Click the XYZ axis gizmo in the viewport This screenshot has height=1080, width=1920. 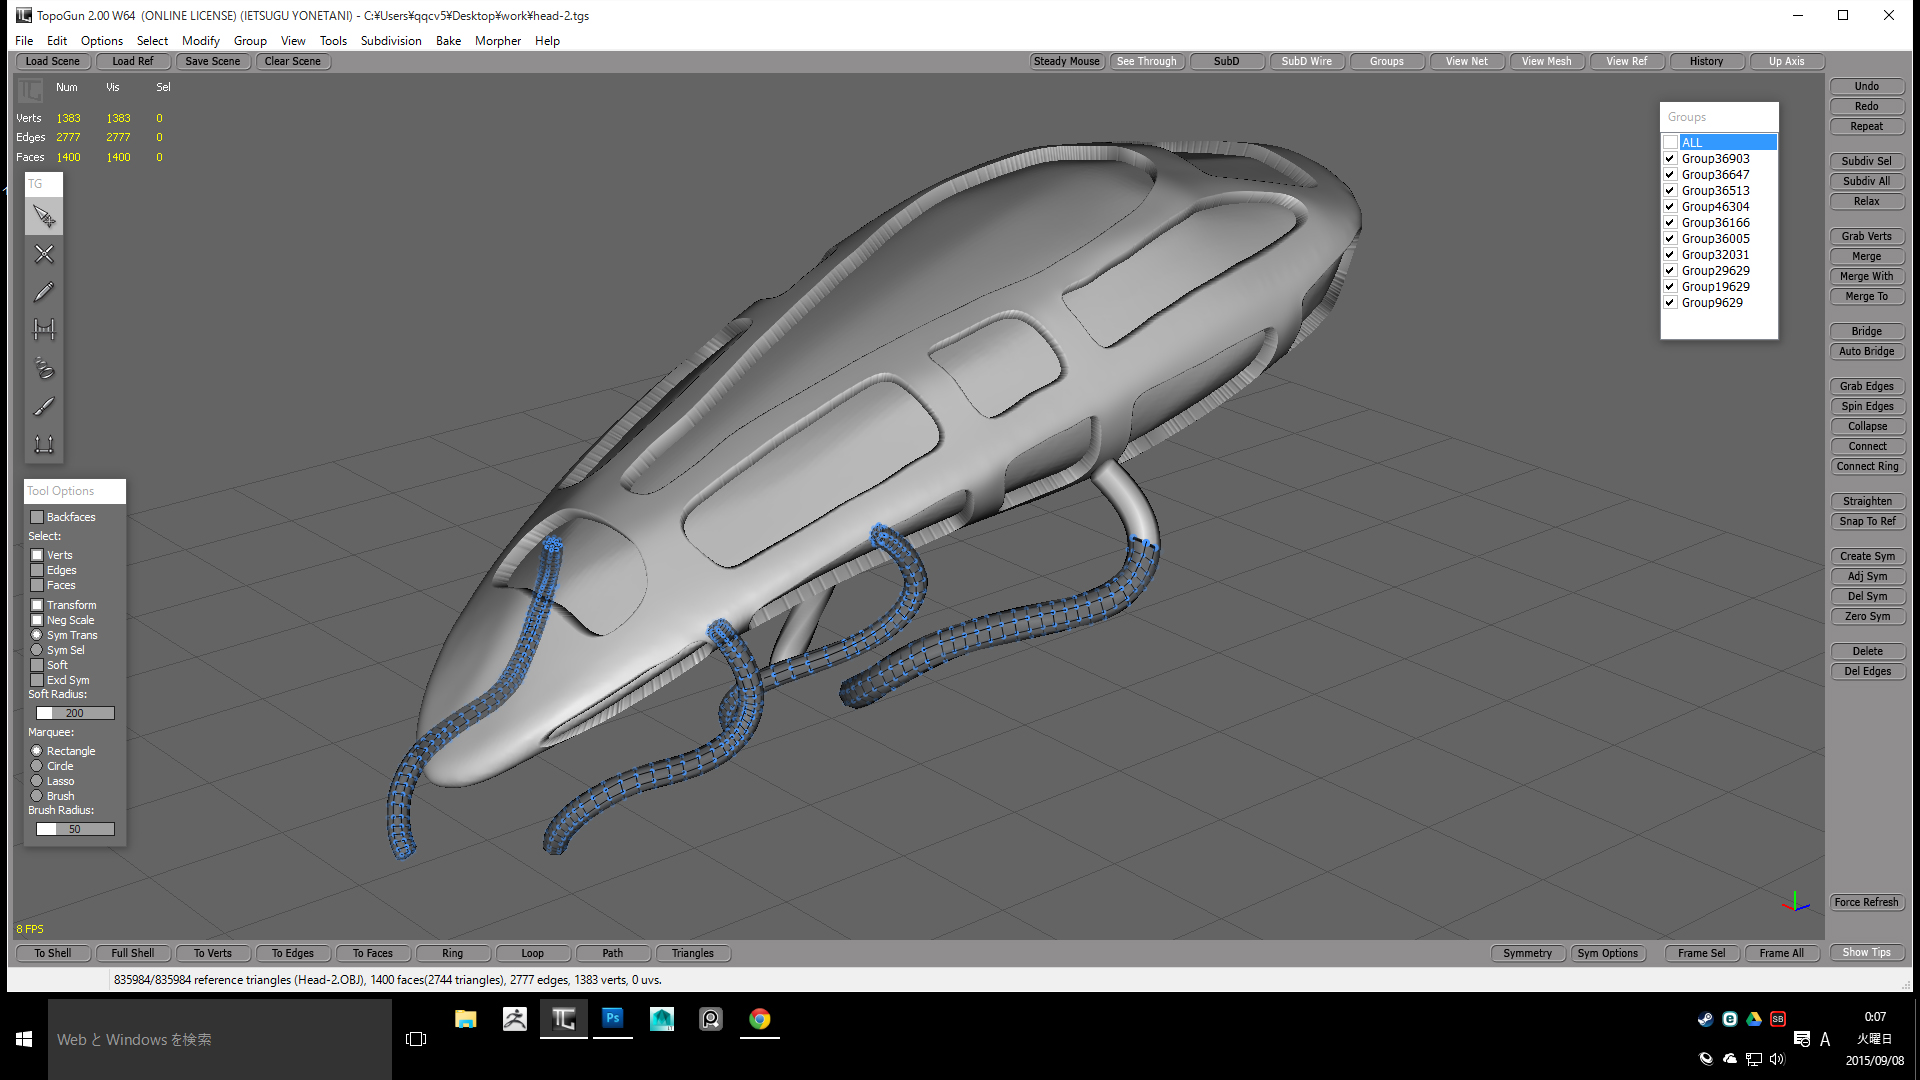click(x=1795, y=902)
